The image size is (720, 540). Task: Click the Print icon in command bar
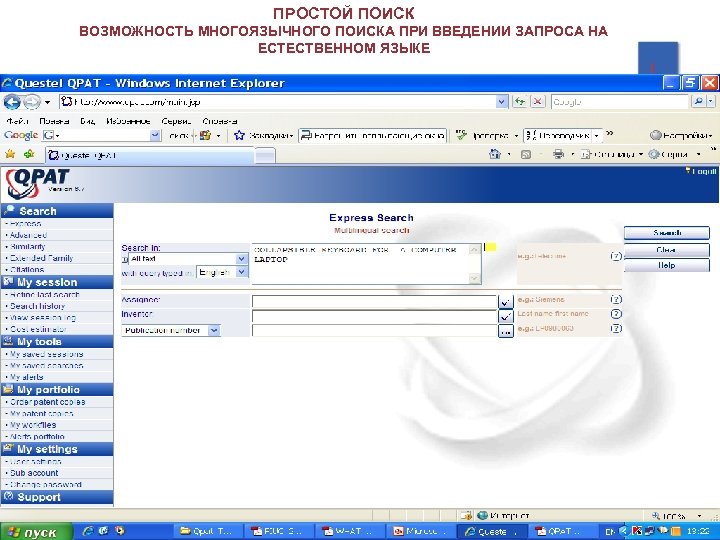pyautogui.click(x=558, y=154)
